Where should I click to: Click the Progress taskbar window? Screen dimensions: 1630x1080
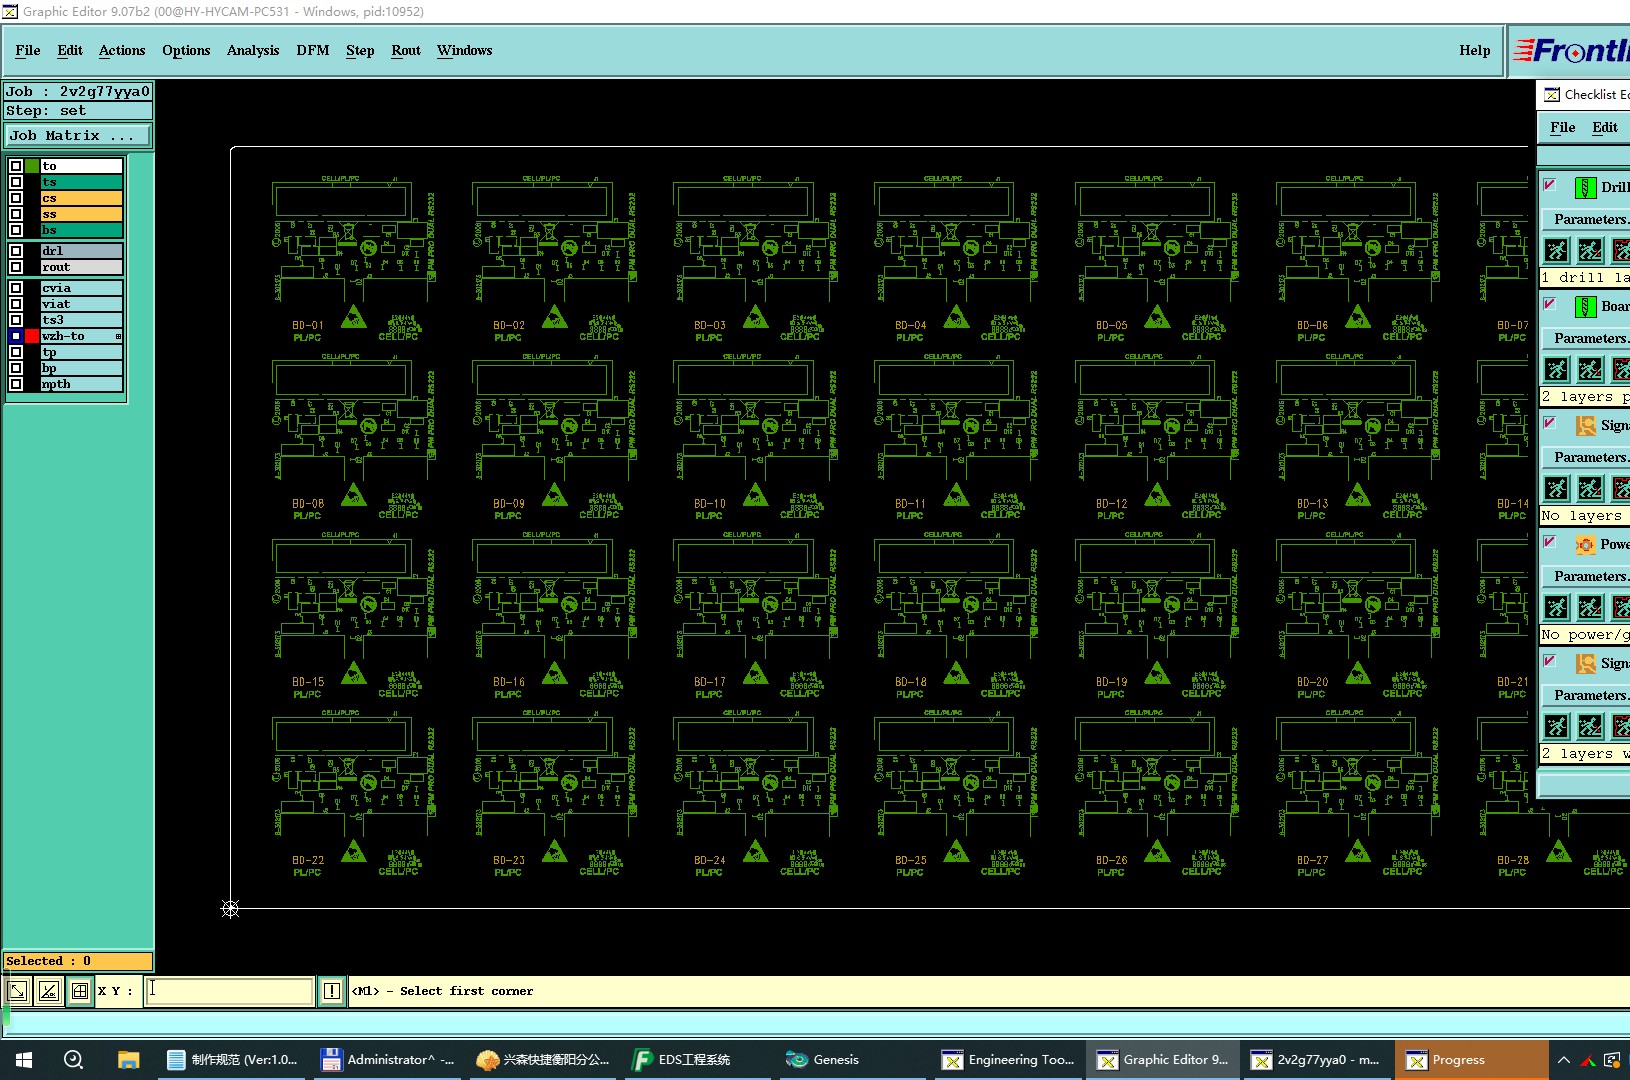coord(1472,1060)
